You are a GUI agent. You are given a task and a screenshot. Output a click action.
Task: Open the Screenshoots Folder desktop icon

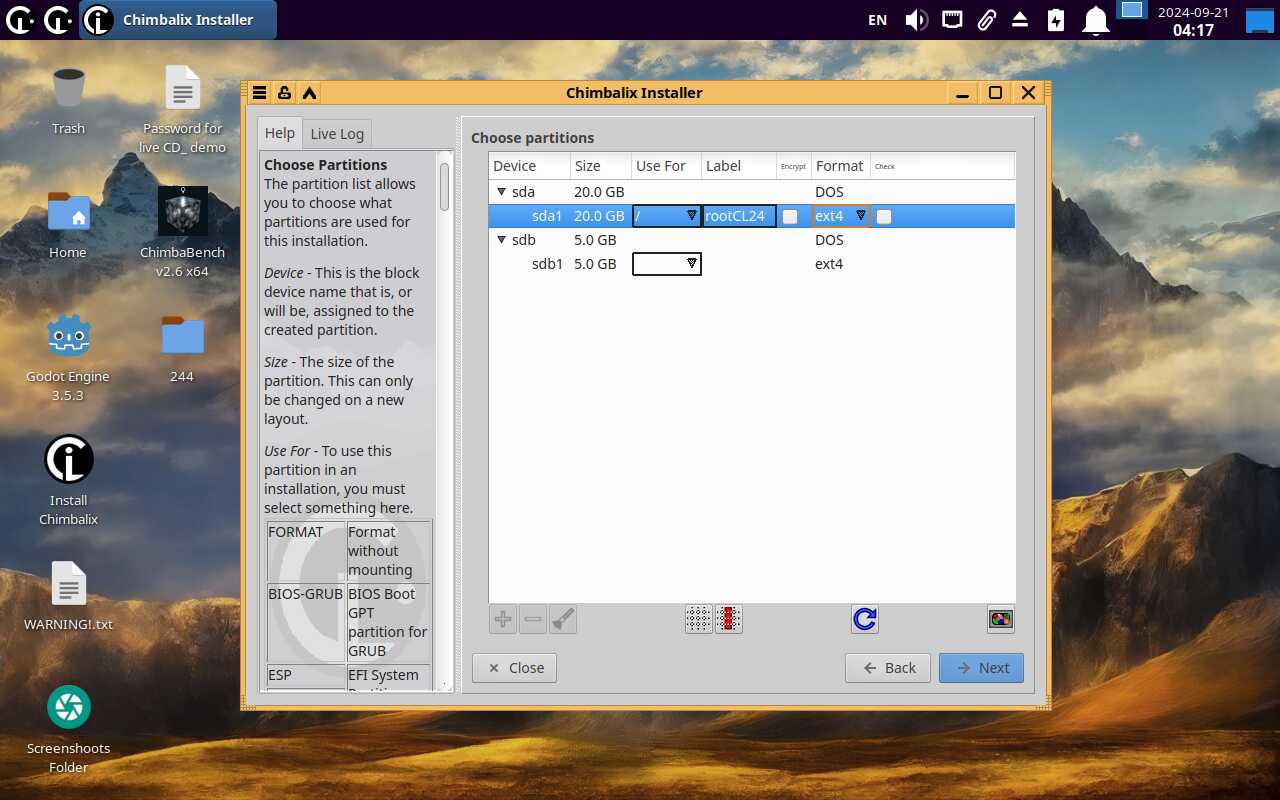(x=68, y=729)
